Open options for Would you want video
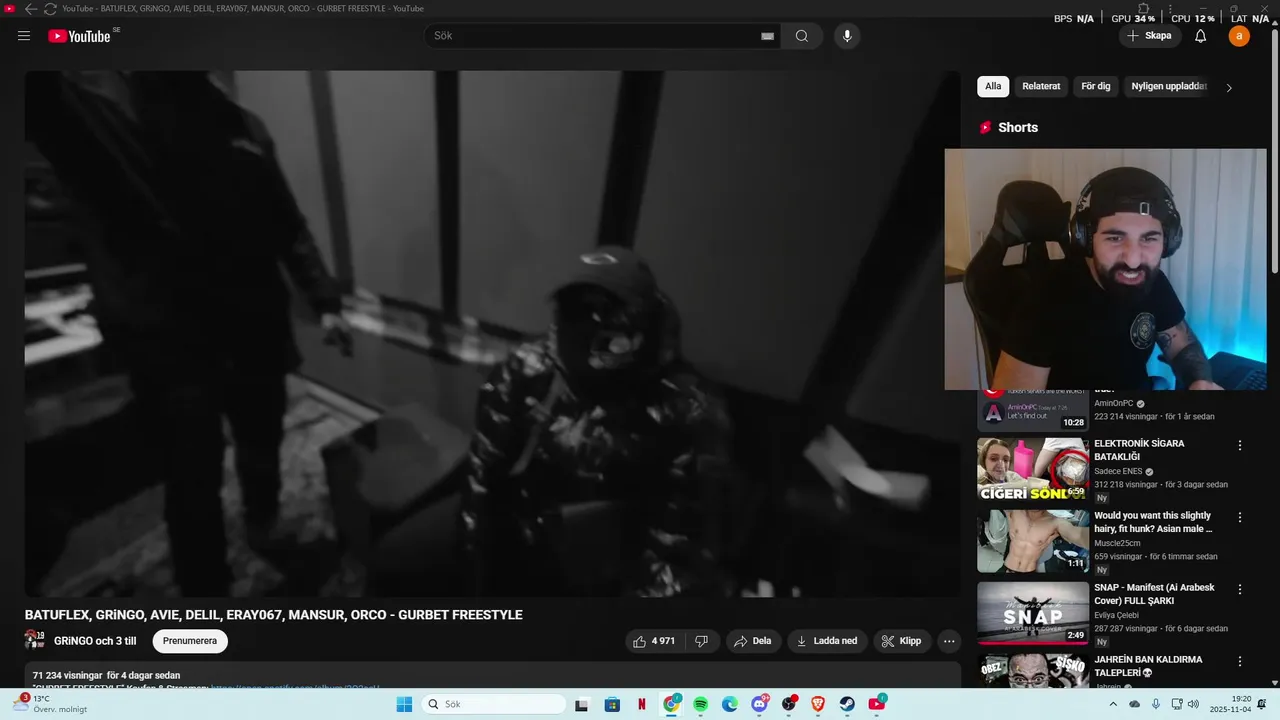Screen dimensions: 1280x720 click(1240, 518)
